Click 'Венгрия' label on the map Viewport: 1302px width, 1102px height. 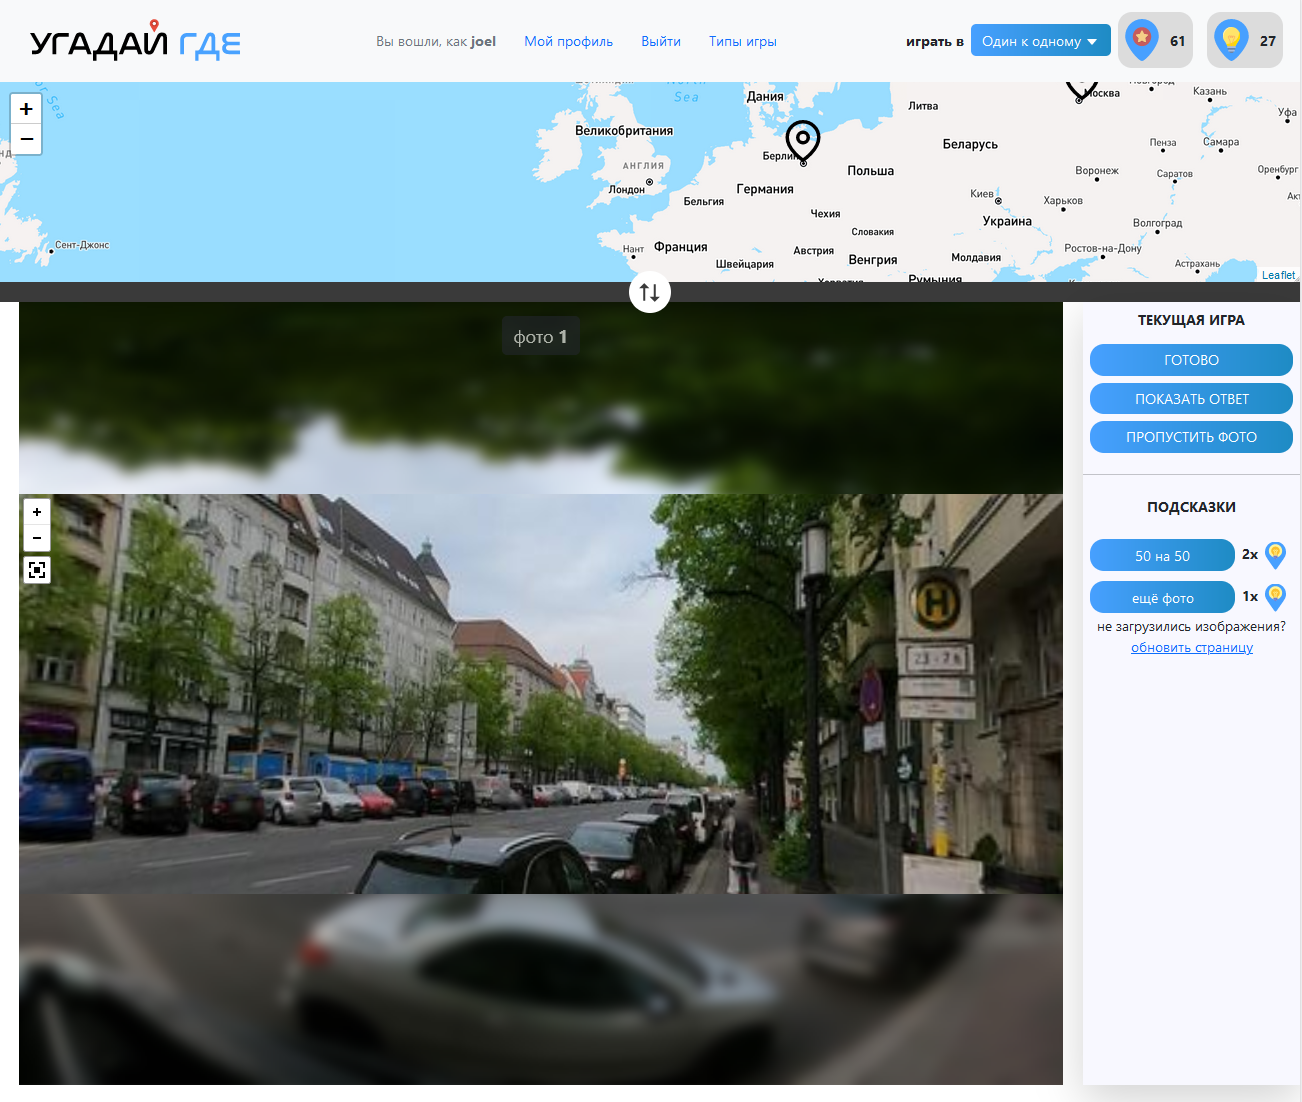coord(873,260)
